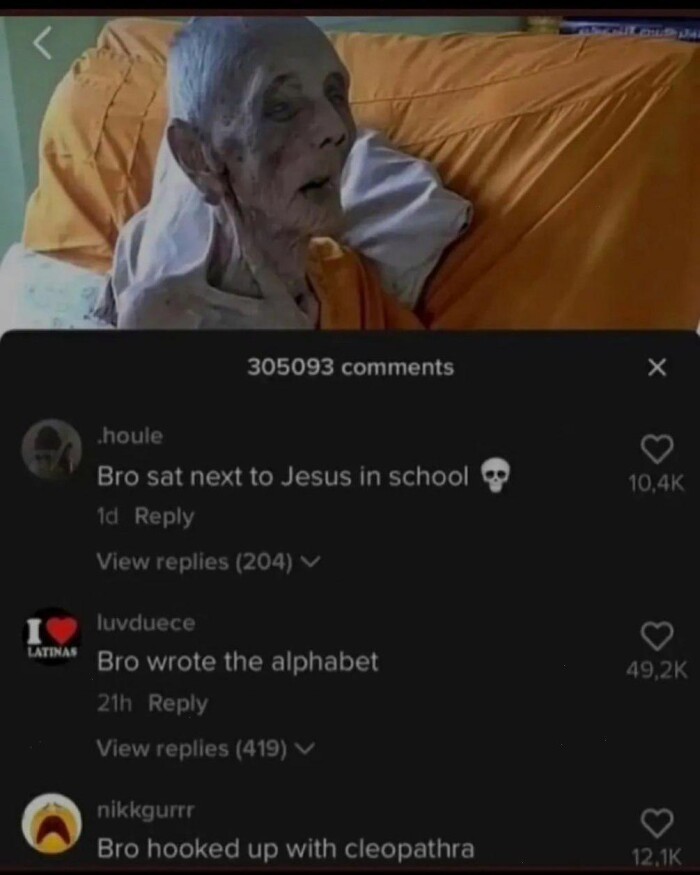
Task: Tap the 305093 comments header
Action: (351, 367)
